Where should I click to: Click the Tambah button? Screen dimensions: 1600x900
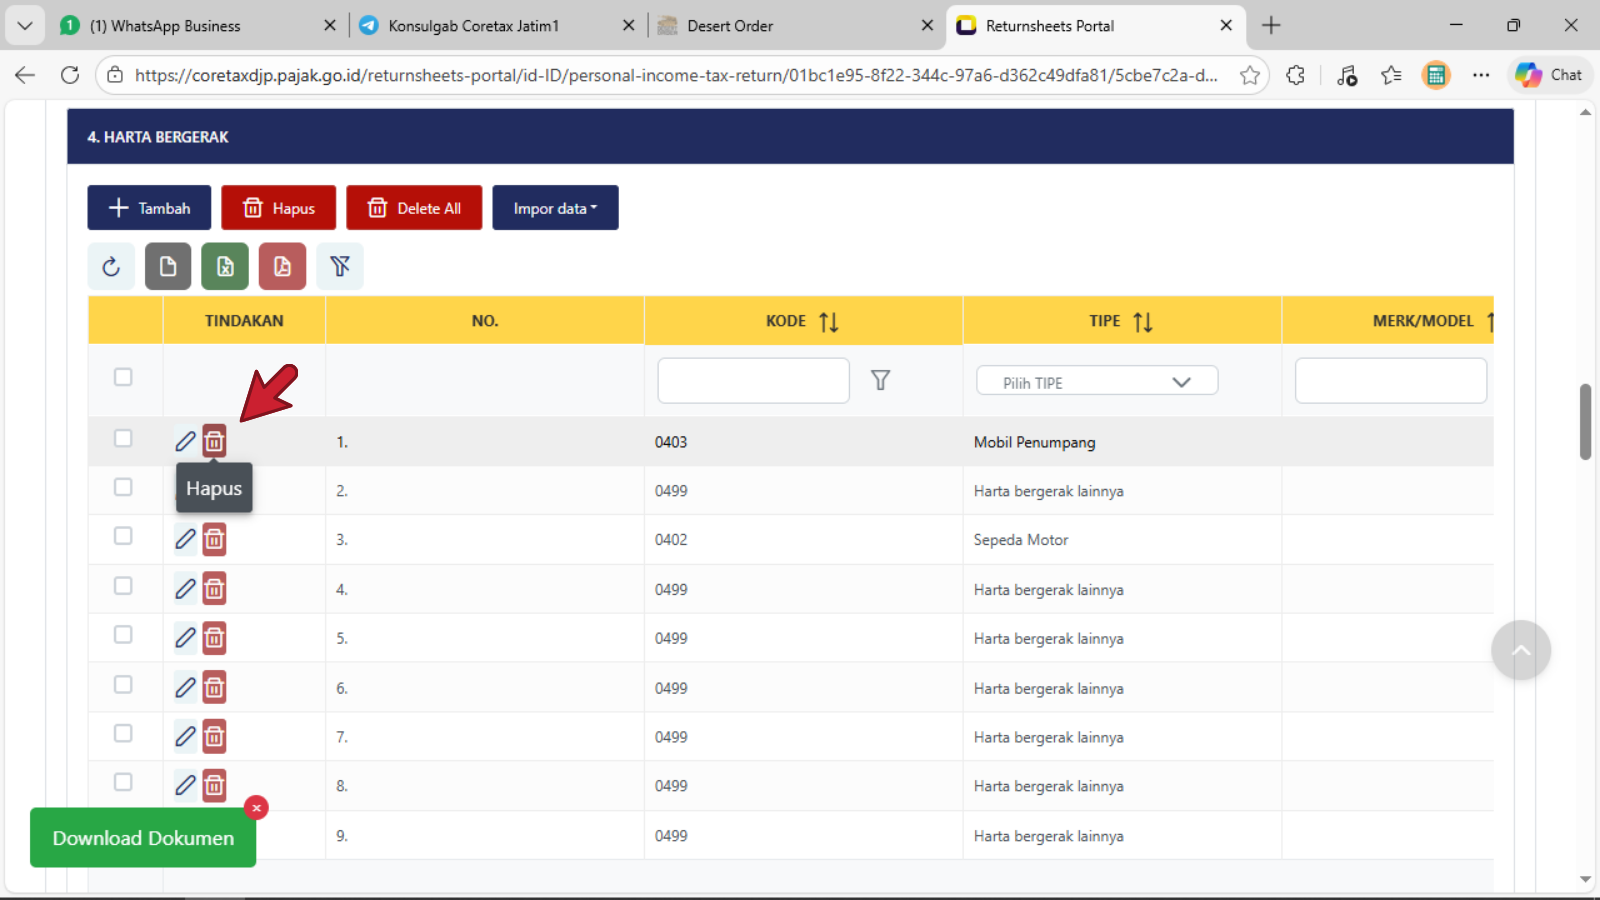149,208
